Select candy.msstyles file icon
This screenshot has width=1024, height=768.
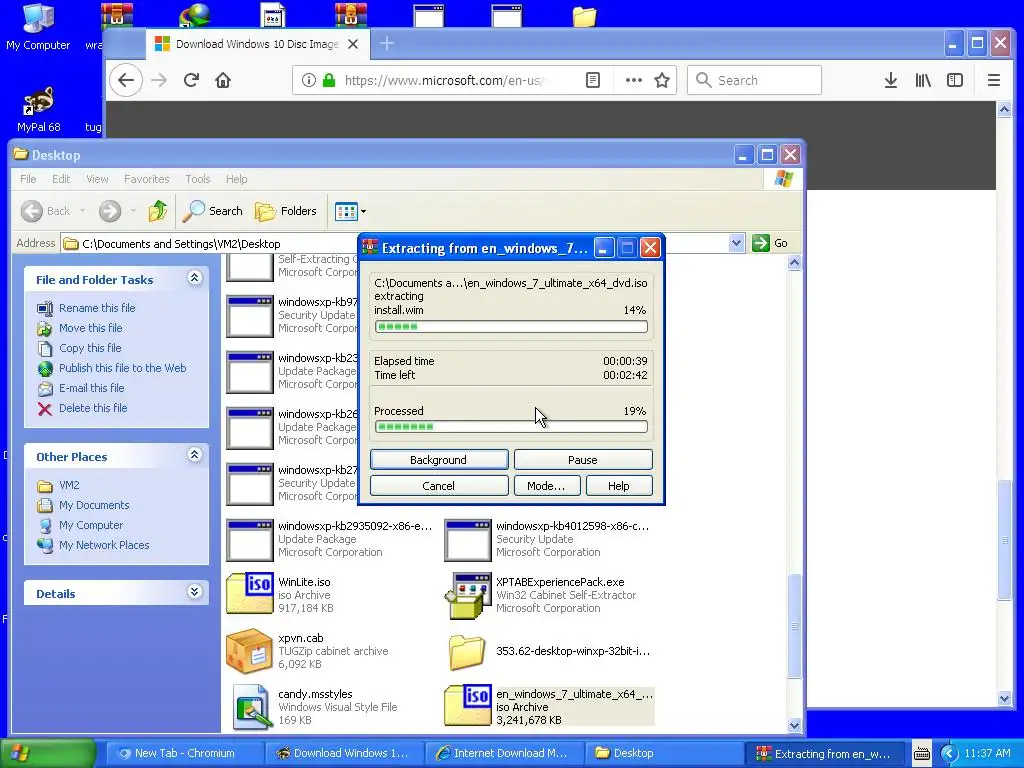click(x=252, y=707)
